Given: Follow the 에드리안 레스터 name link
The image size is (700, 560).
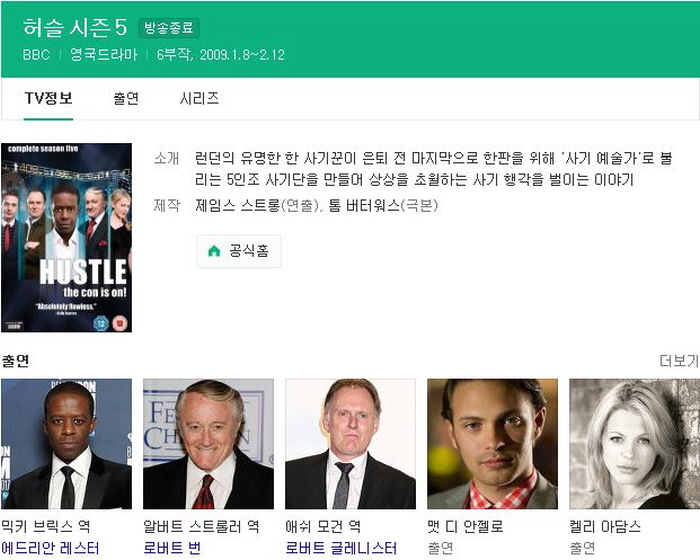Looking at the screenshot, I should coord(50,548).
